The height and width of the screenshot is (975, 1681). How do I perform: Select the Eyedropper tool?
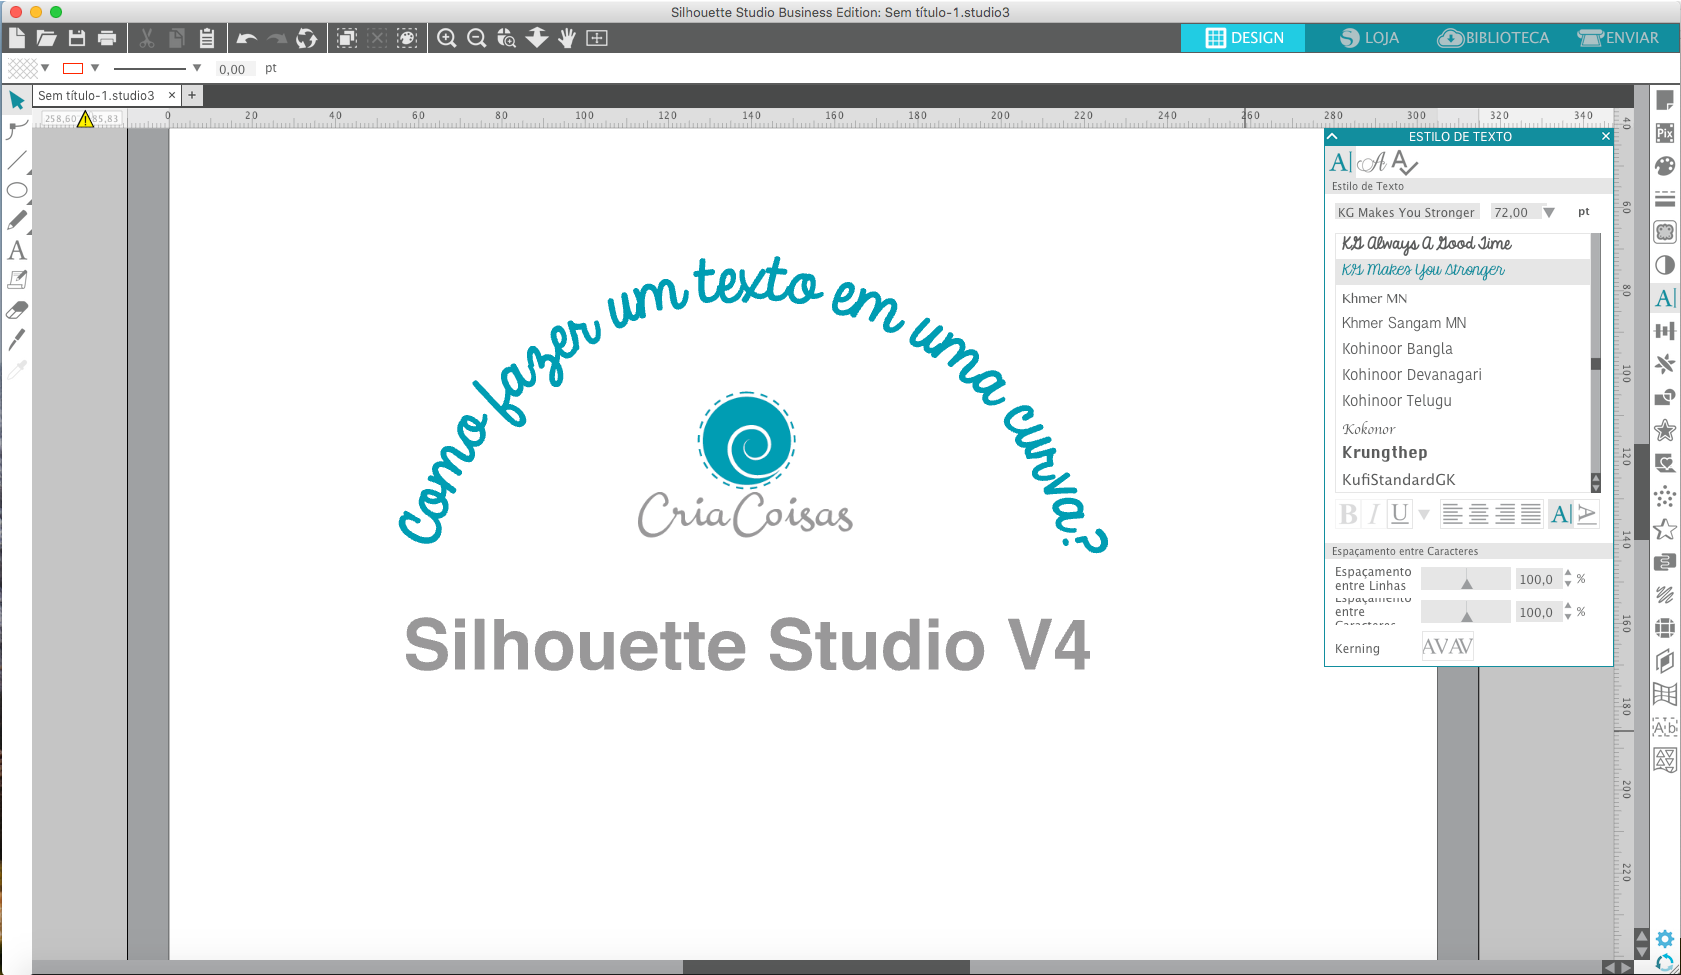coord(16,370)
